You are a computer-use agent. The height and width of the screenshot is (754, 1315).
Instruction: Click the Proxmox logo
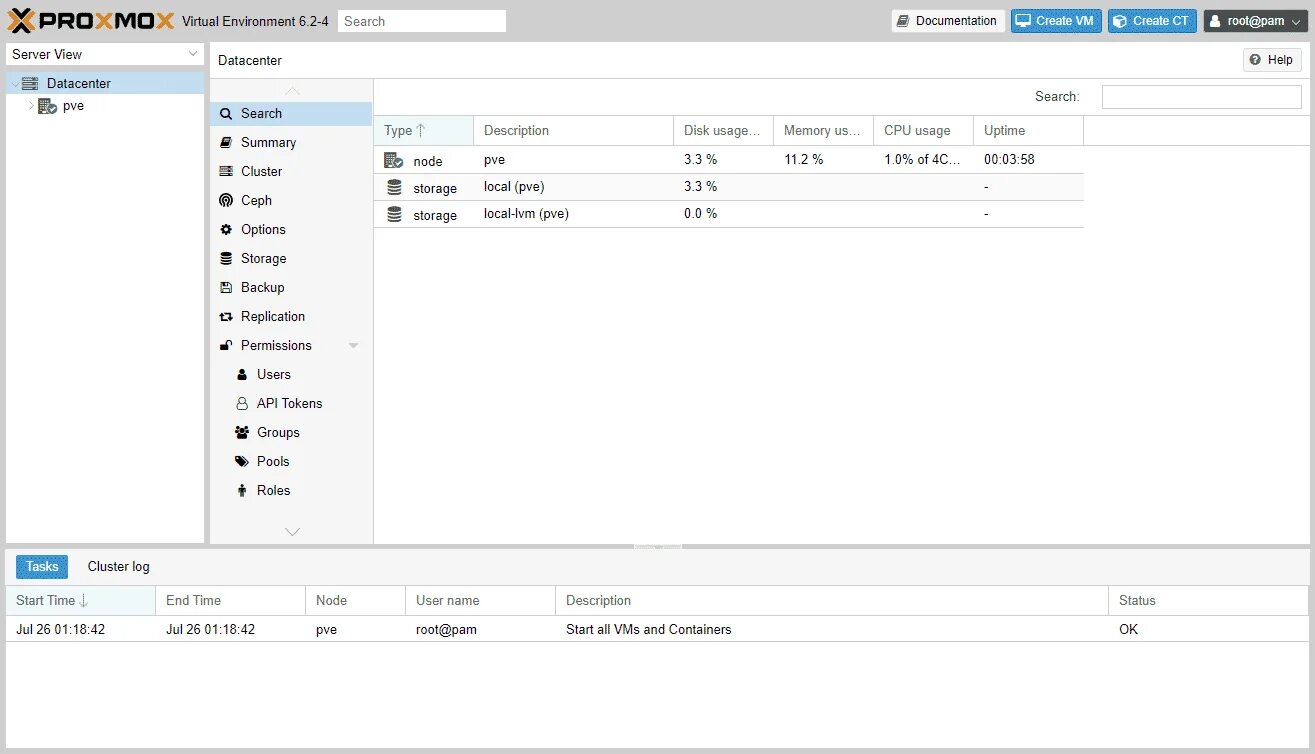tap(91, 20)
